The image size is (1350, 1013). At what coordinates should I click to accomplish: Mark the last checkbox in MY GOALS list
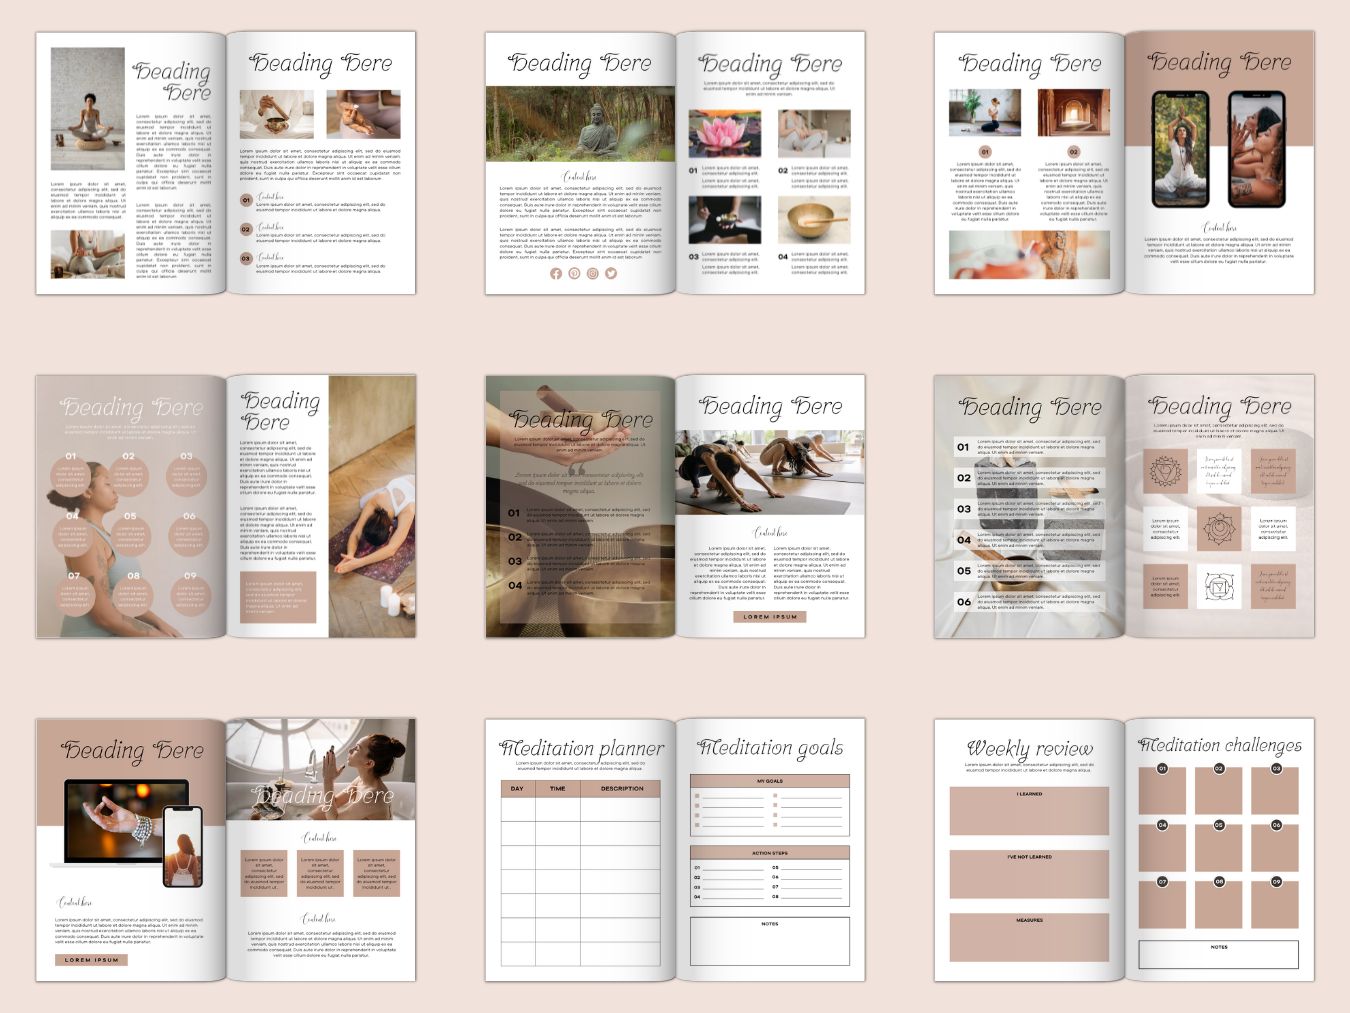coord(775,825)
